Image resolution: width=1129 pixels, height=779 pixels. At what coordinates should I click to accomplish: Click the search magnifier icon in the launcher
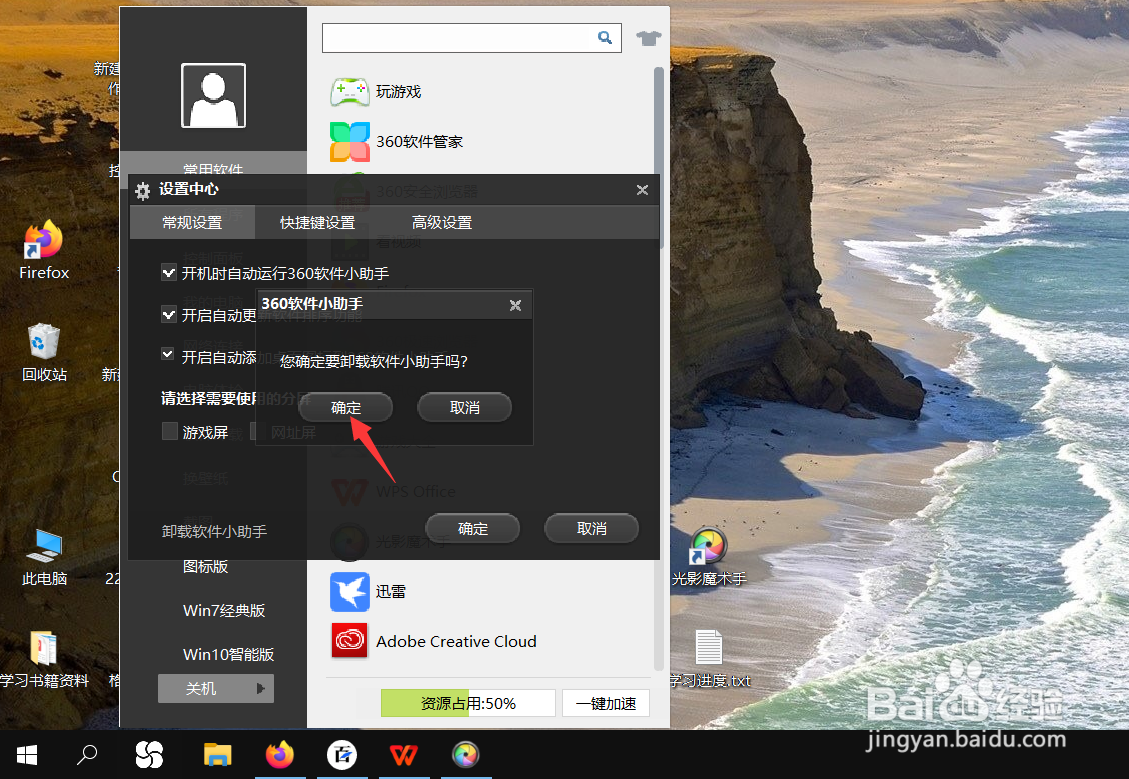[x=605, y=37]
